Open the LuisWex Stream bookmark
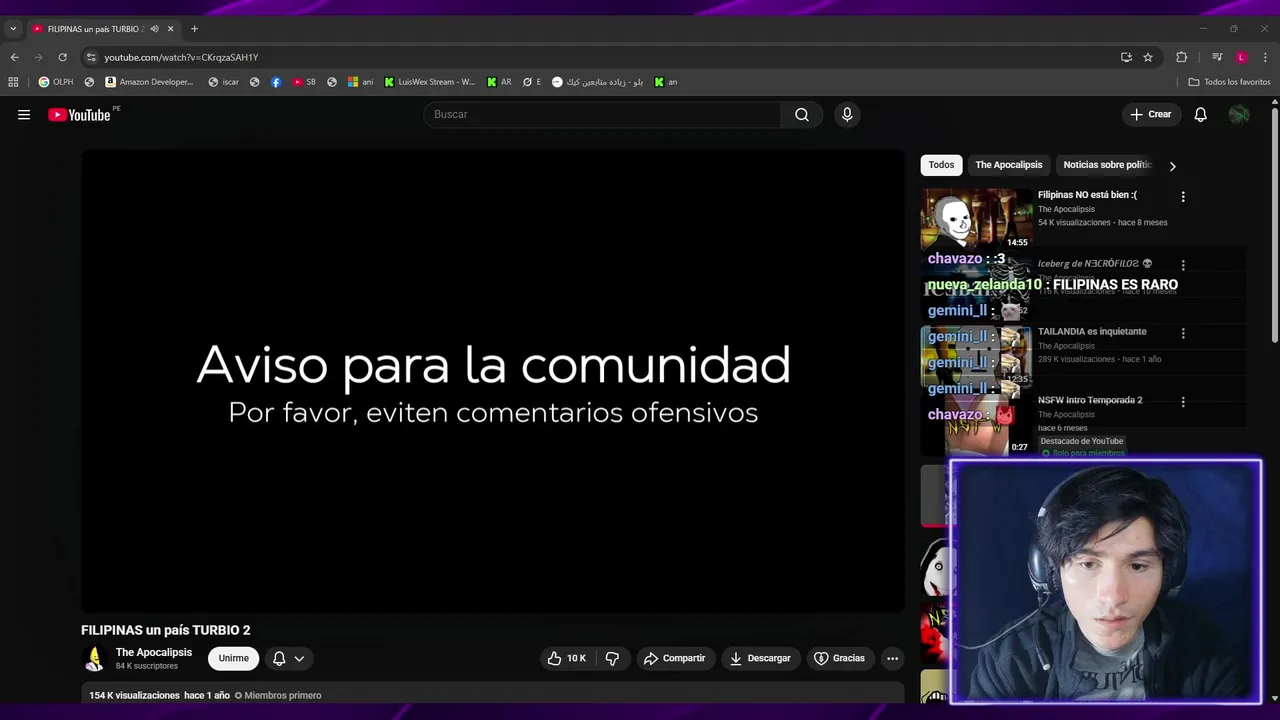This screenshot has width=1280, height=720. (430, 82)
